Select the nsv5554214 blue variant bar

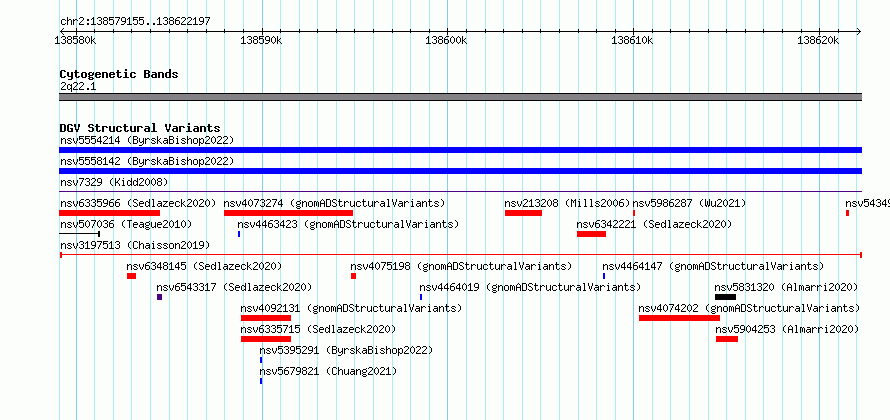tap(460, 150)
